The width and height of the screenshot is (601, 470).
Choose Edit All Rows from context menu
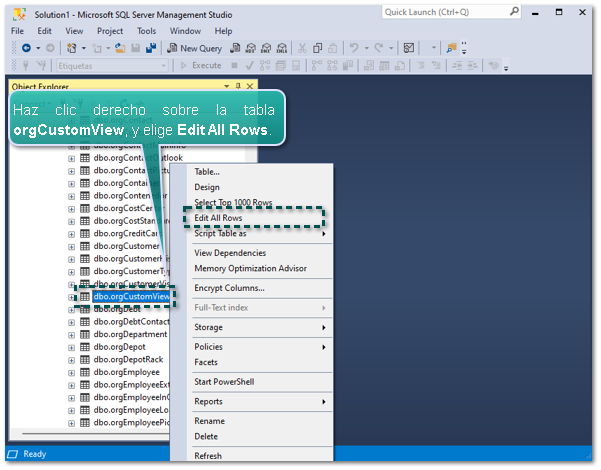click(218, 218)
